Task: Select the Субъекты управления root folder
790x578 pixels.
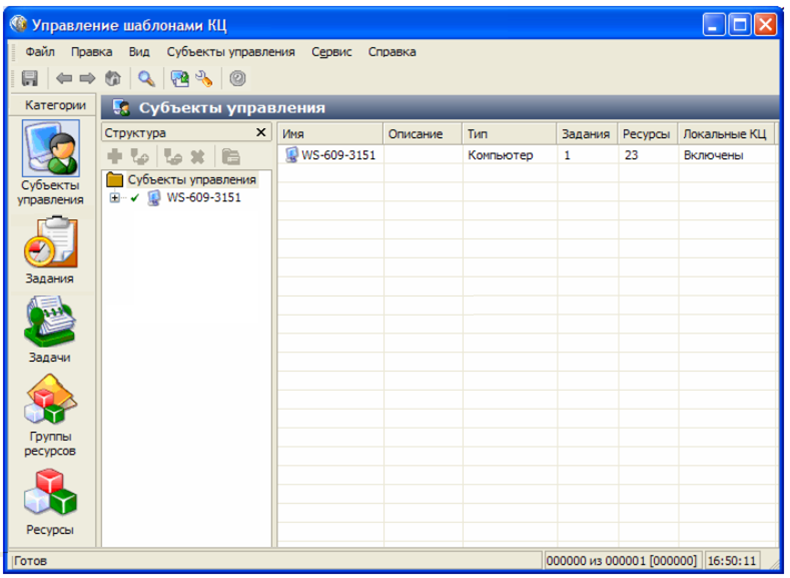Action: [x=190, y=180]
